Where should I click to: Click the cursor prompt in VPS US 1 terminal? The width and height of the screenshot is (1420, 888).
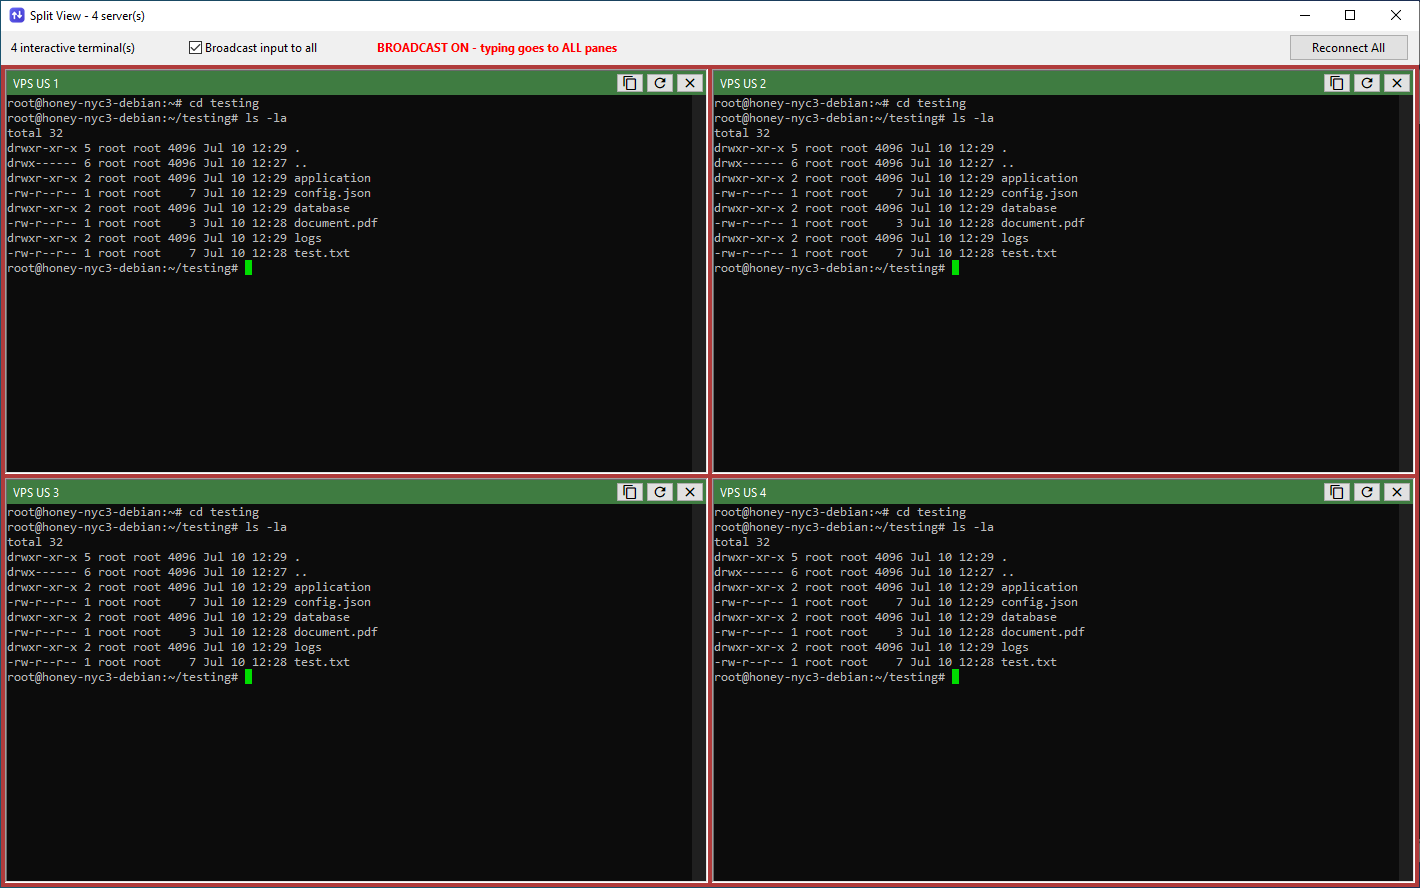pos(248,268)
